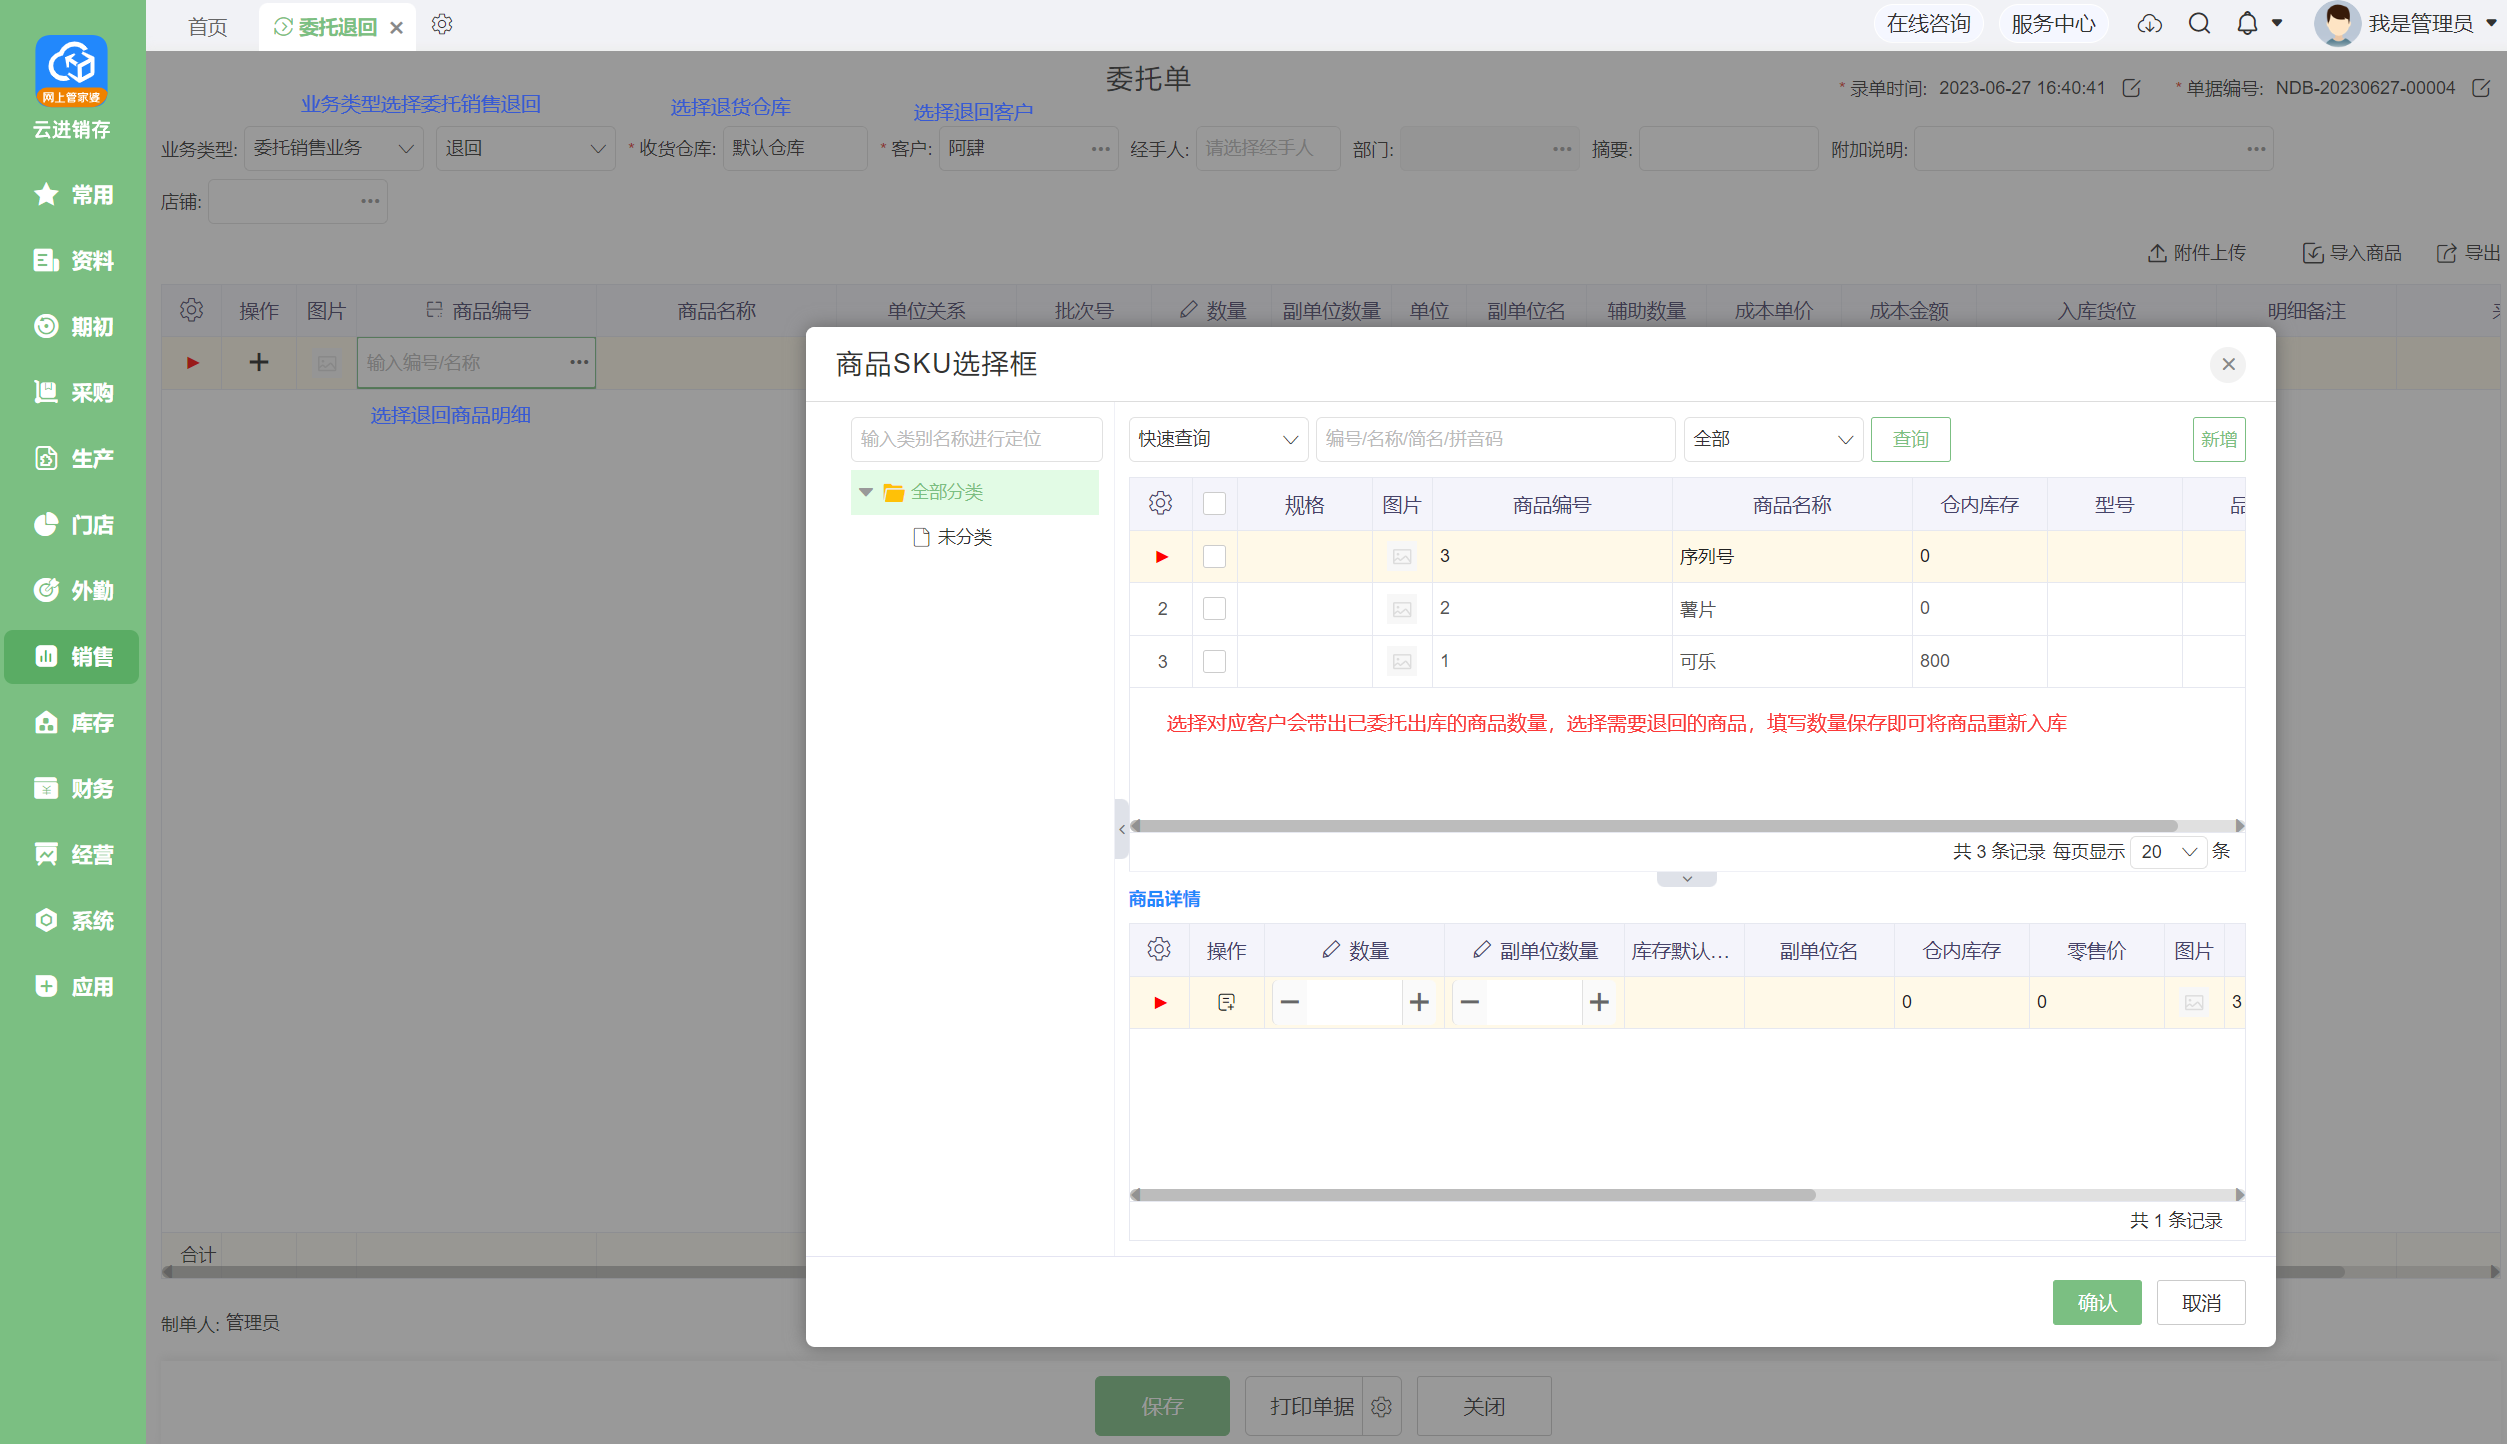The width and height of the screenshot is (2507, 1444).
Task: Open the 资料 sidebar section
Action: pos(72,261)
